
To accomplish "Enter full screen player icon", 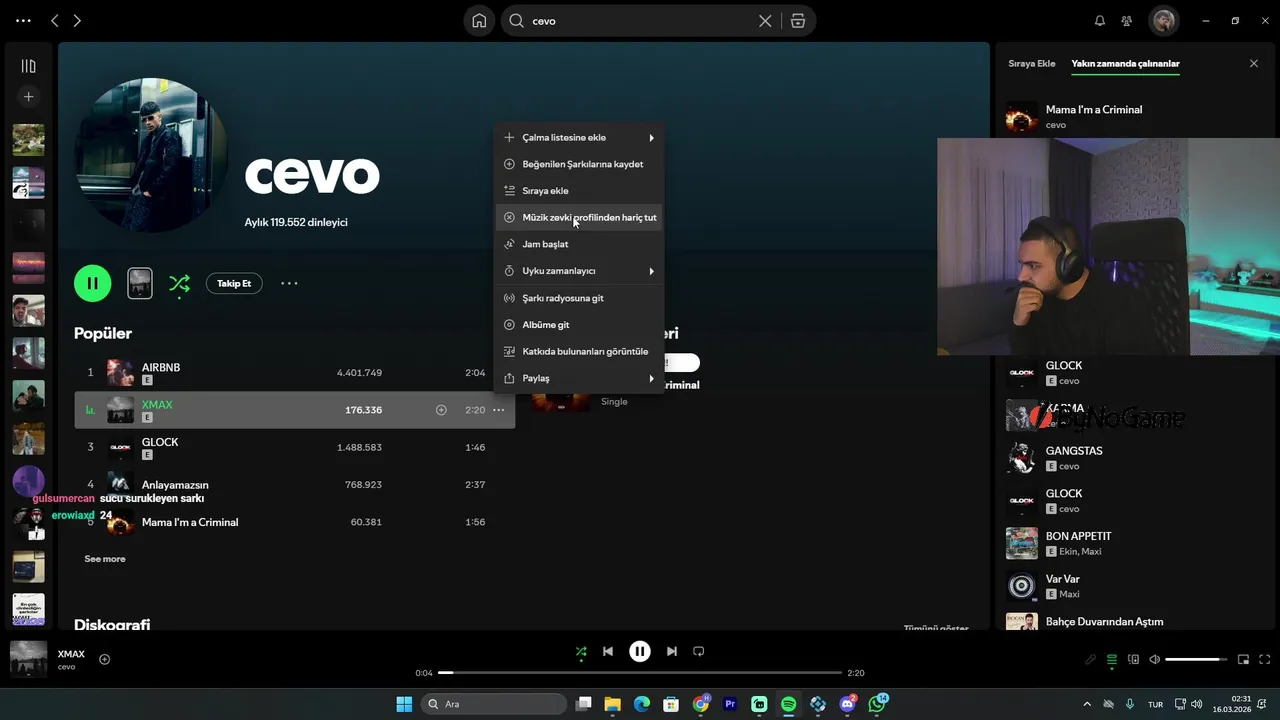I will coord(1264,659).
